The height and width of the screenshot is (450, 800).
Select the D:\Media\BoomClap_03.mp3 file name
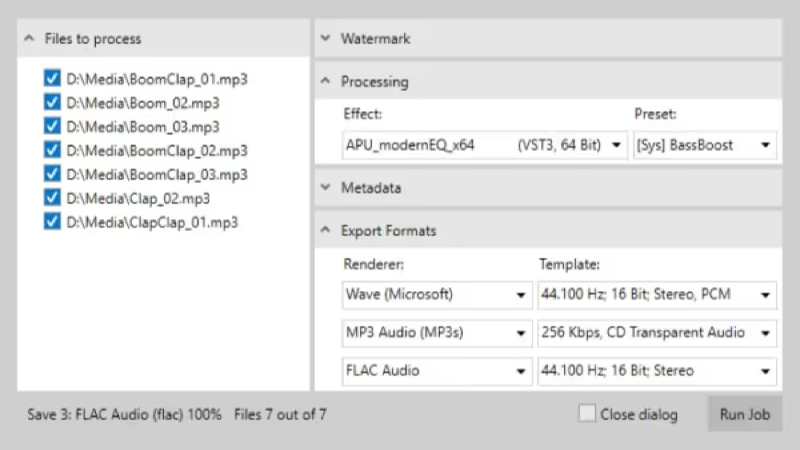pyautogui.click(x=157, y=174)
